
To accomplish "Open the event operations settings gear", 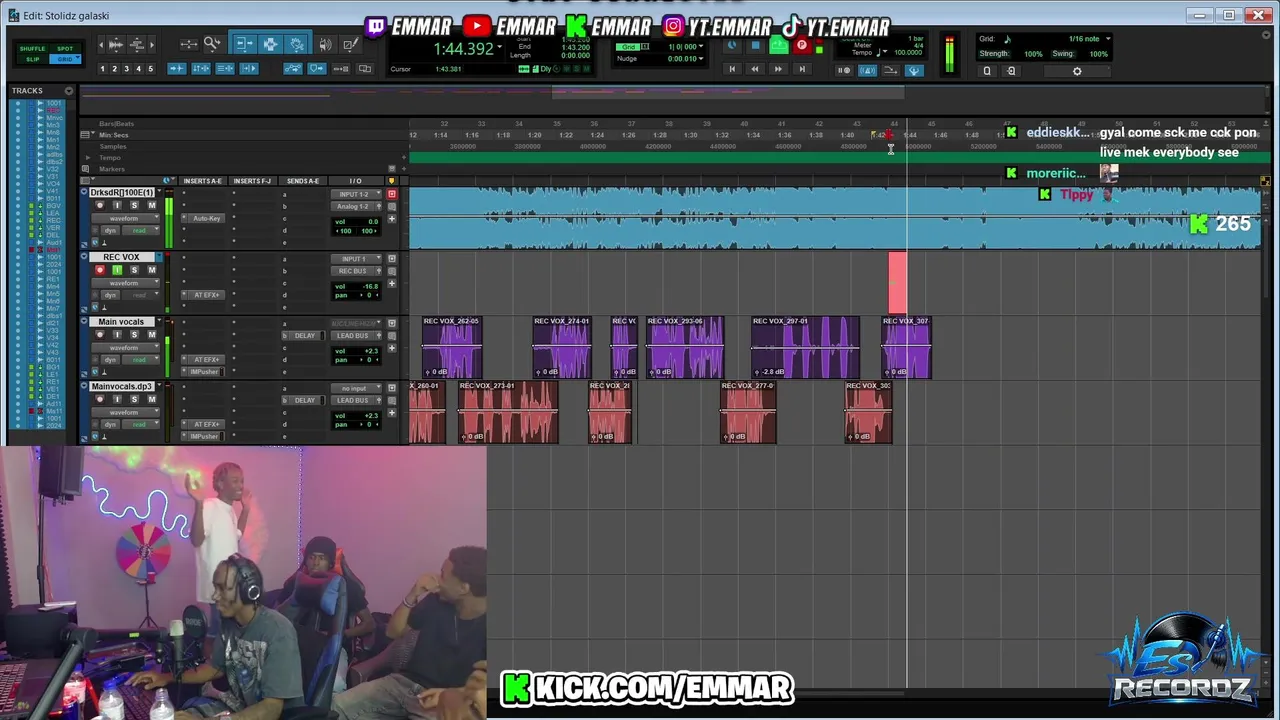I will (1077, 70).
